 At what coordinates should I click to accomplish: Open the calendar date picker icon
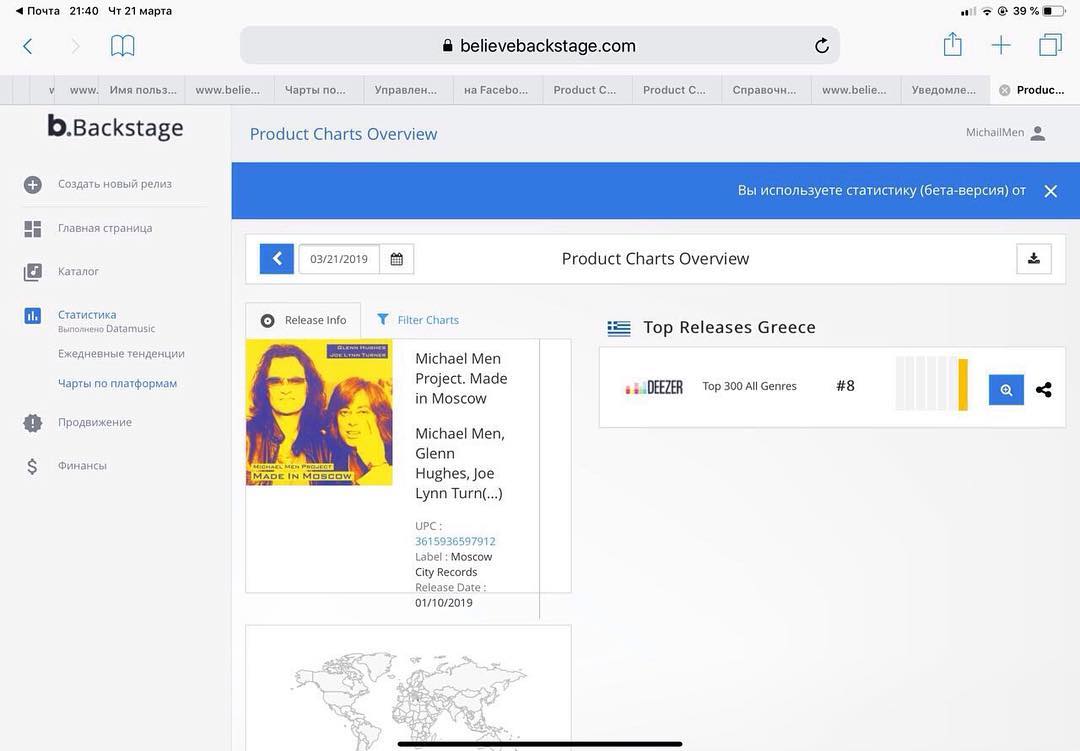[x=397, y=259]
